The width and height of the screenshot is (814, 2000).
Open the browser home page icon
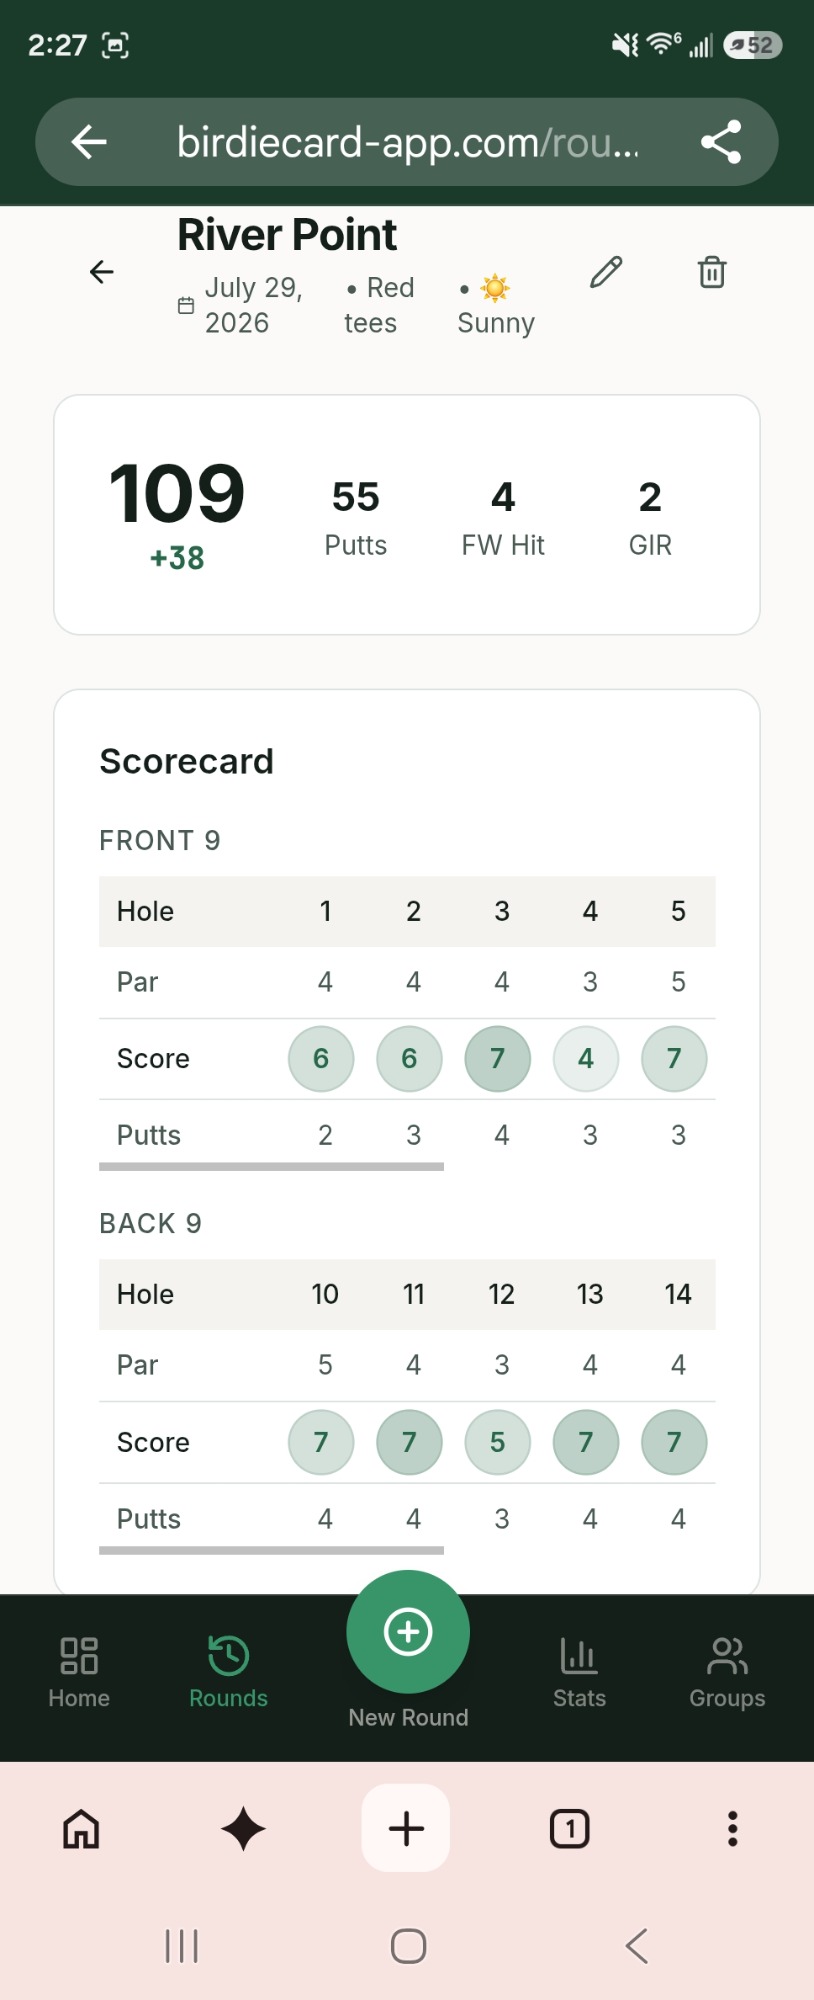click(x=81, y=1829)
